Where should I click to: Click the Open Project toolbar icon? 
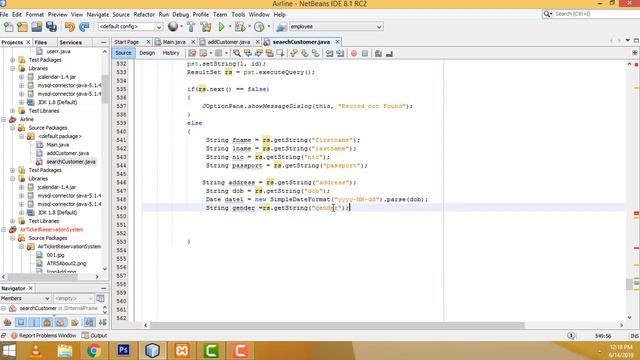coord(37,27)
